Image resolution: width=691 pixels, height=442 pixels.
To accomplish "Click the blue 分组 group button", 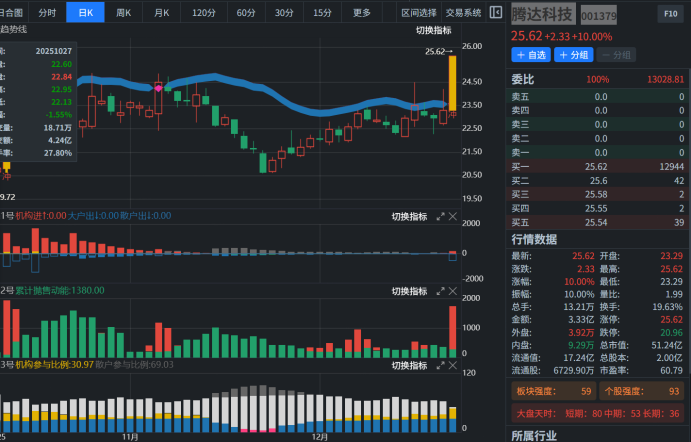I will pos(575,55).
